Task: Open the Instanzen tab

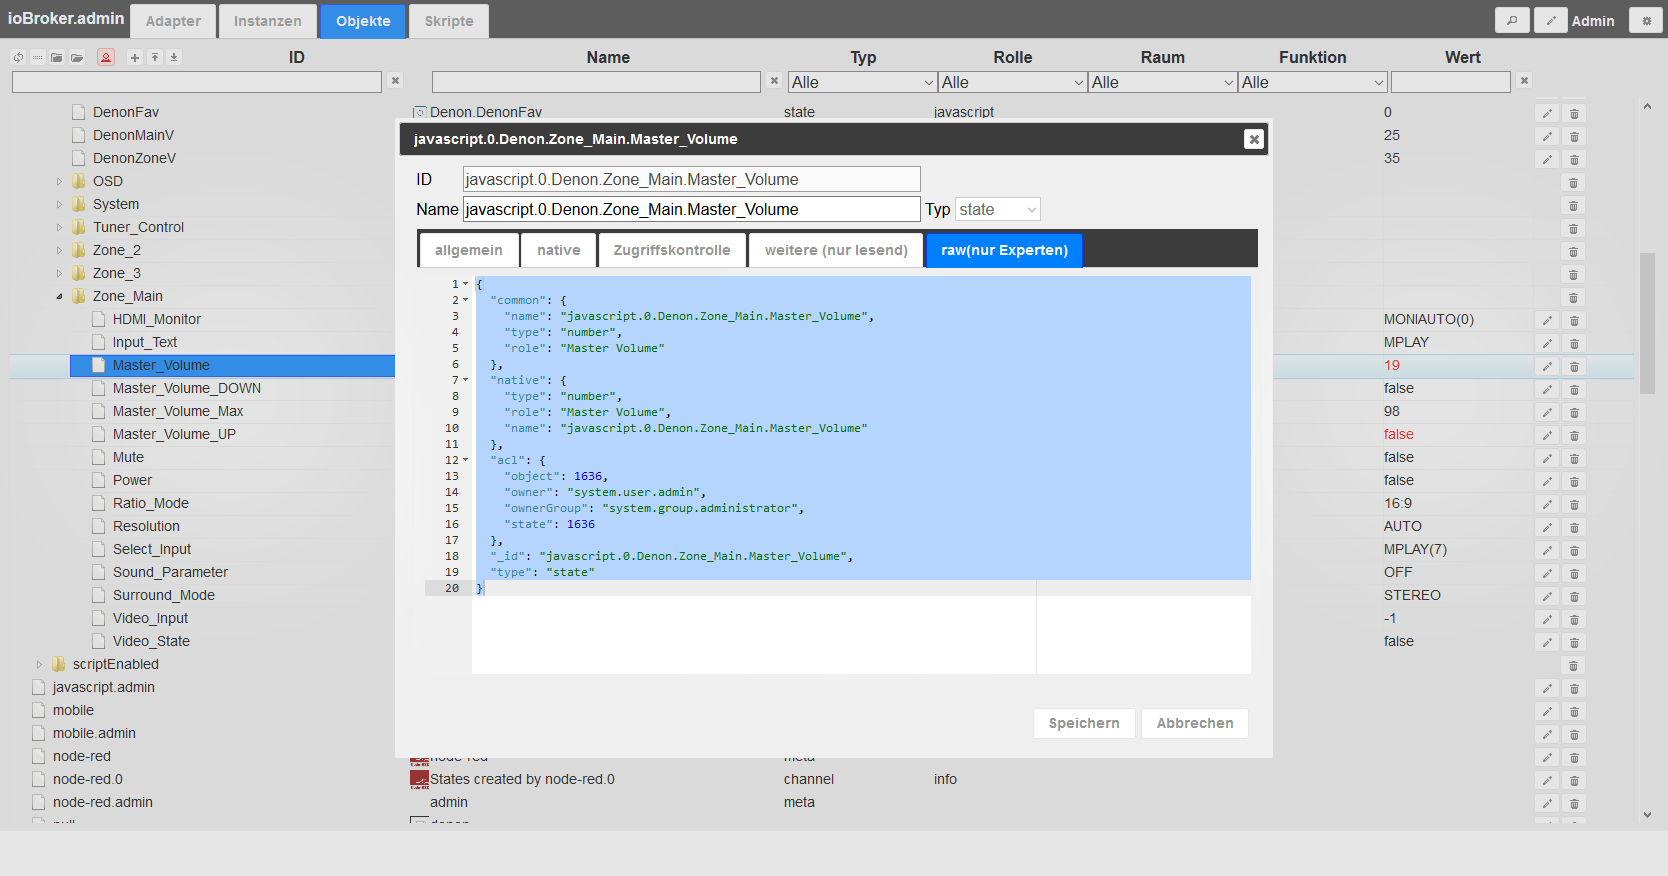Action: [x=267, y=21]
